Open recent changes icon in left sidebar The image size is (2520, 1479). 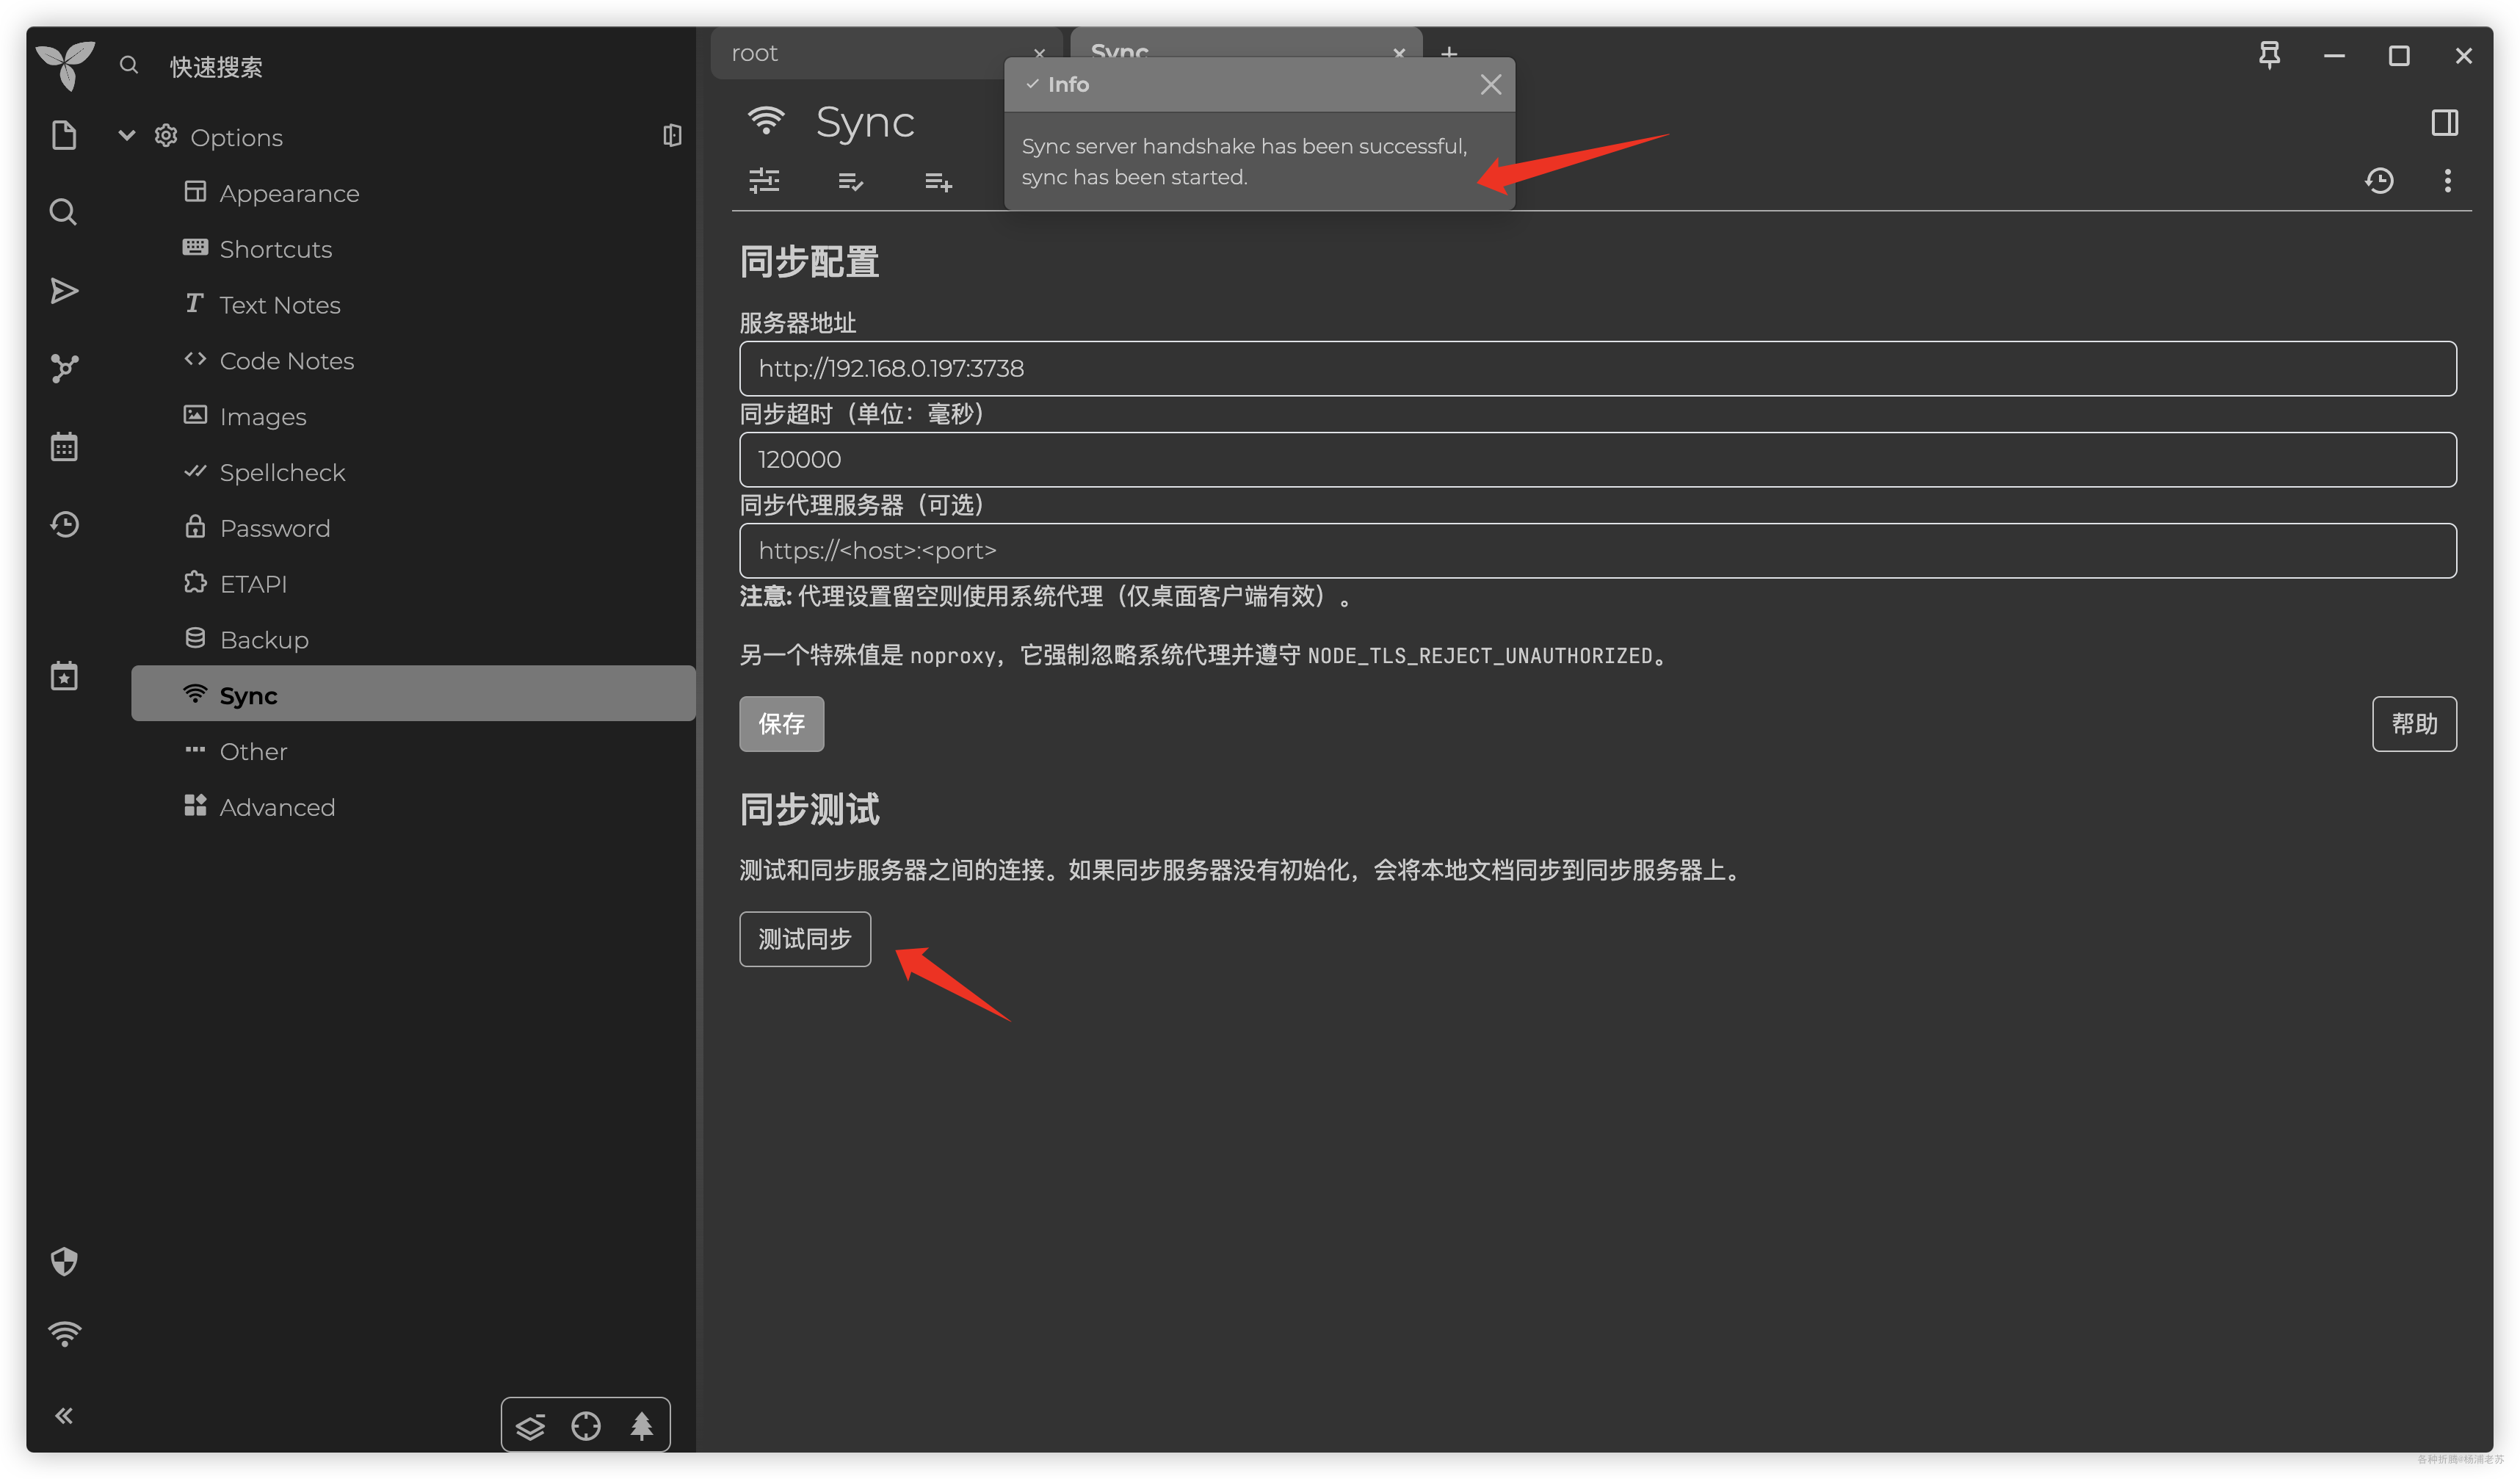pyautogui.click(x=64, y=524)
